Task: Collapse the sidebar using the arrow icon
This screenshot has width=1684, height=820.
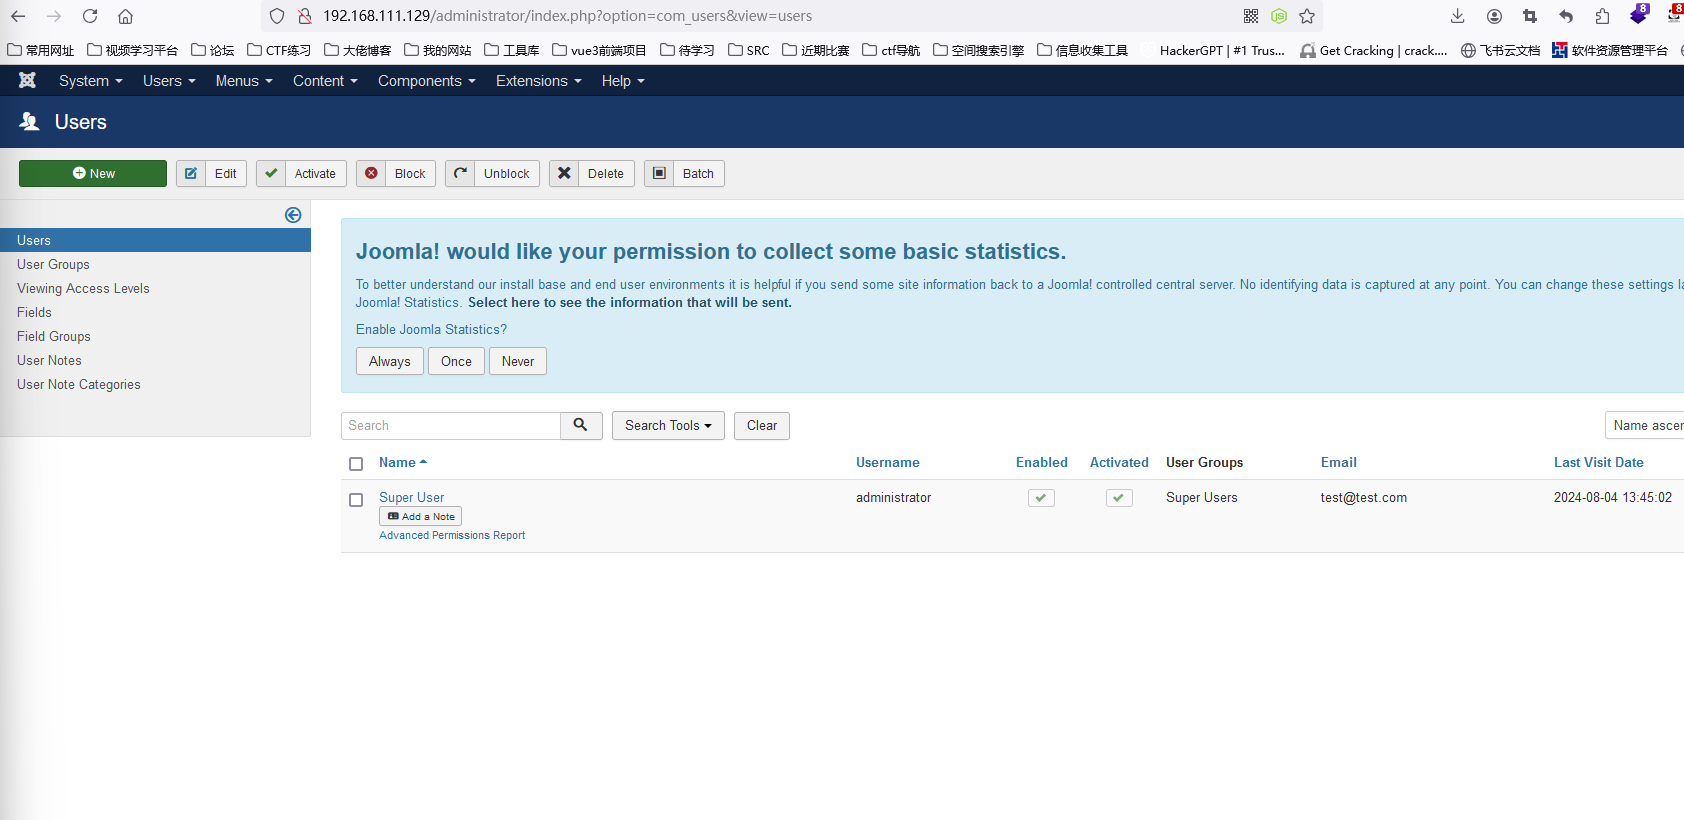Action: click(x=293, y=215)
